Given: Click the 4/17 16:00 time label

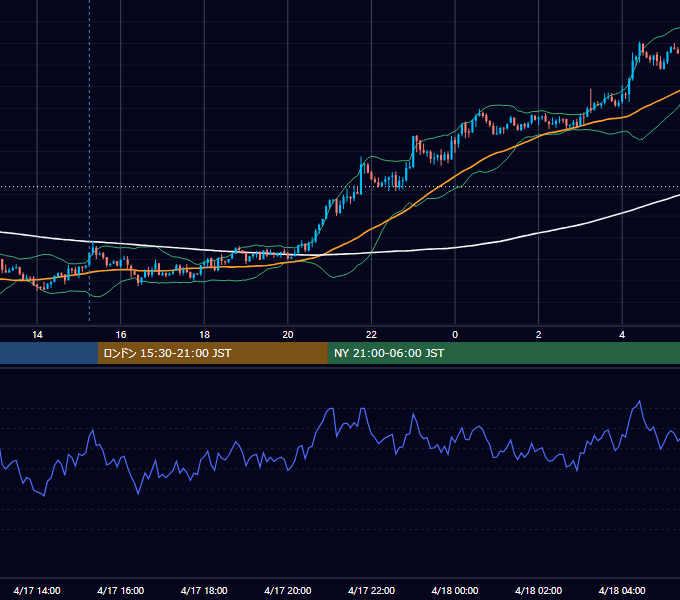Looking at the screenshot, I should coord(121,590).
